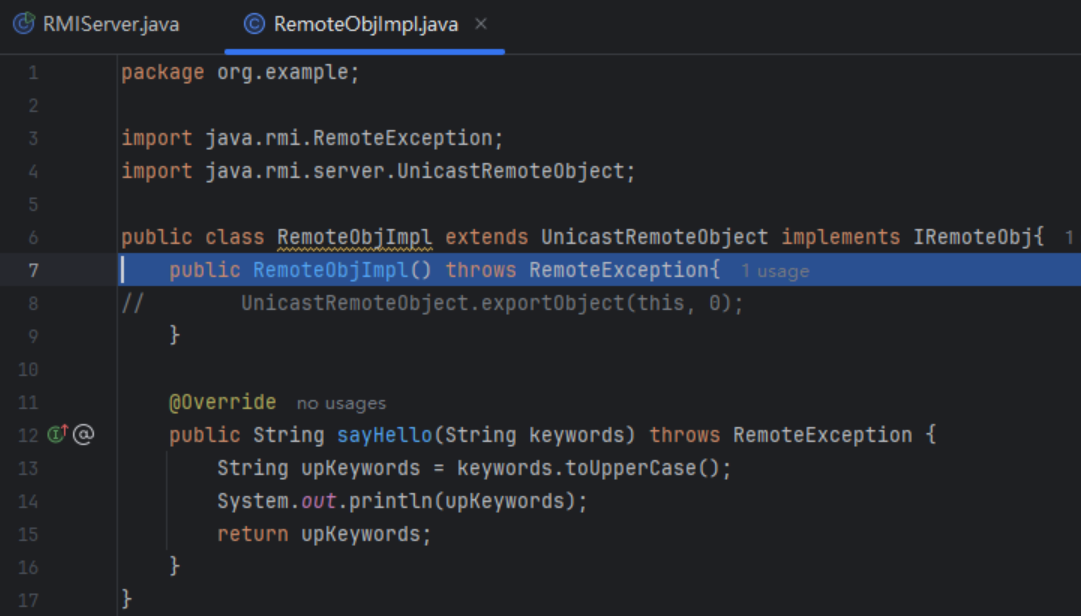Click the RemoteObjImpl class name in the declaration
1081x616 pixels.
(x=354, y=237)
